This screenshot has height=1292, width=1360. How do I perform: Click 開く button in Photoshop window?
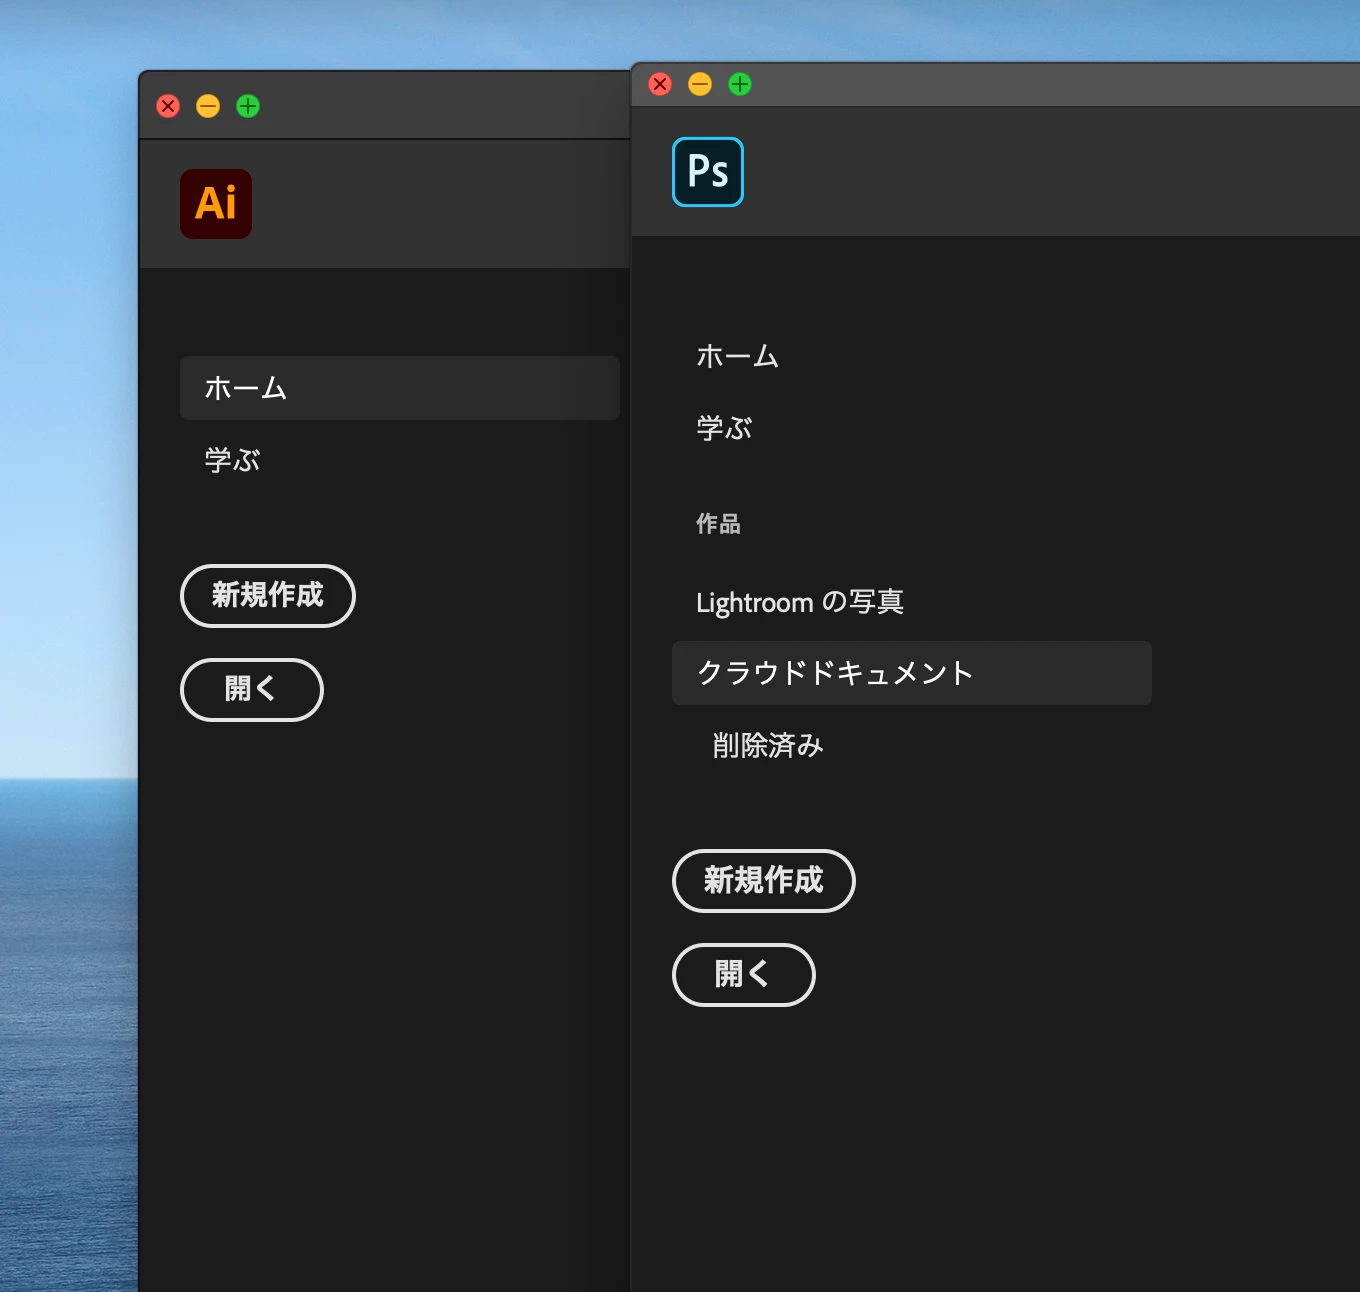[x=744, y=975]
